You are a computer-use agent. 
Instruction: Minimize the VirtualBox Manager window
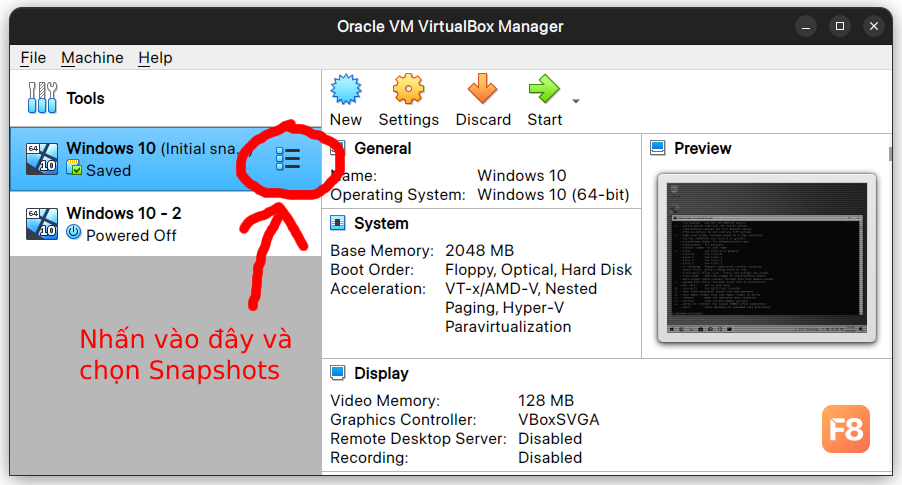click(x=806, y=26)
